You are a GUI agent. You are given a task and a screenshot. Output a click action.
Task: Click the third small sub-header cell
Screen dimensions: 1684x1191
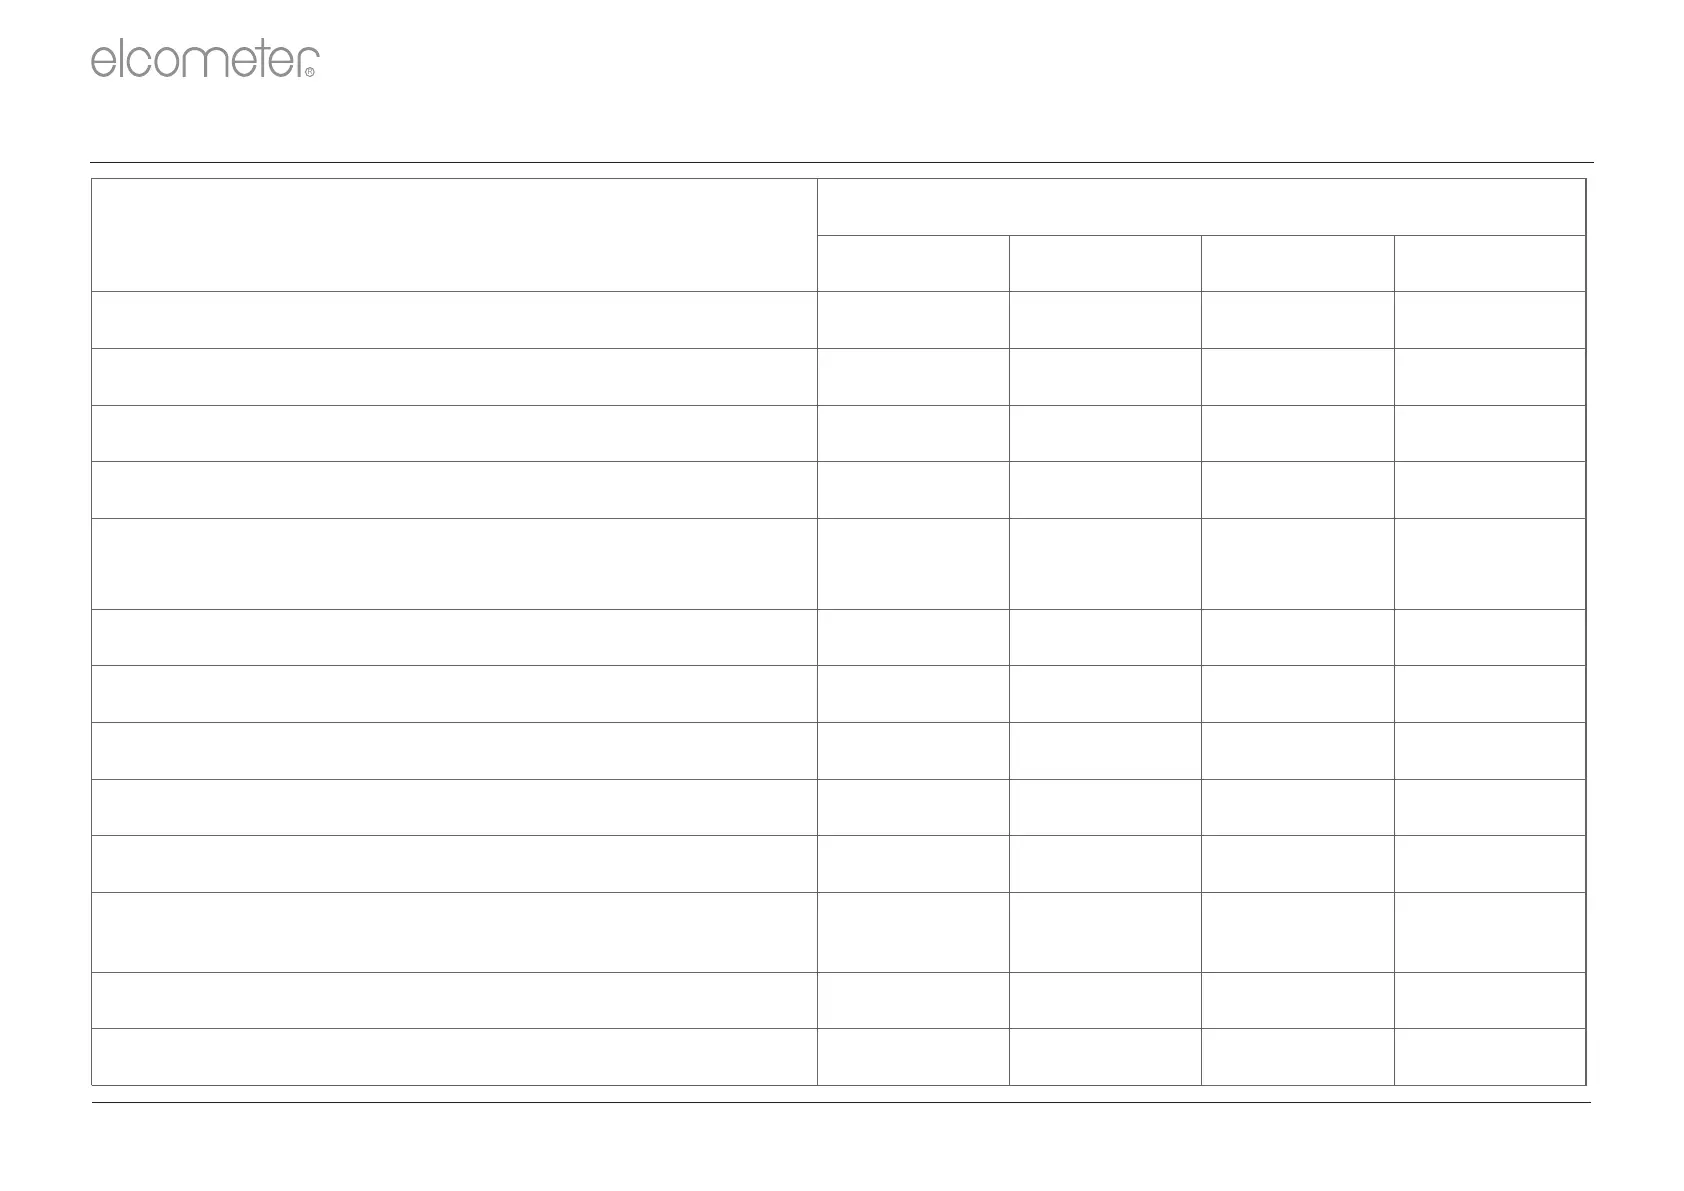(1297, 263)
